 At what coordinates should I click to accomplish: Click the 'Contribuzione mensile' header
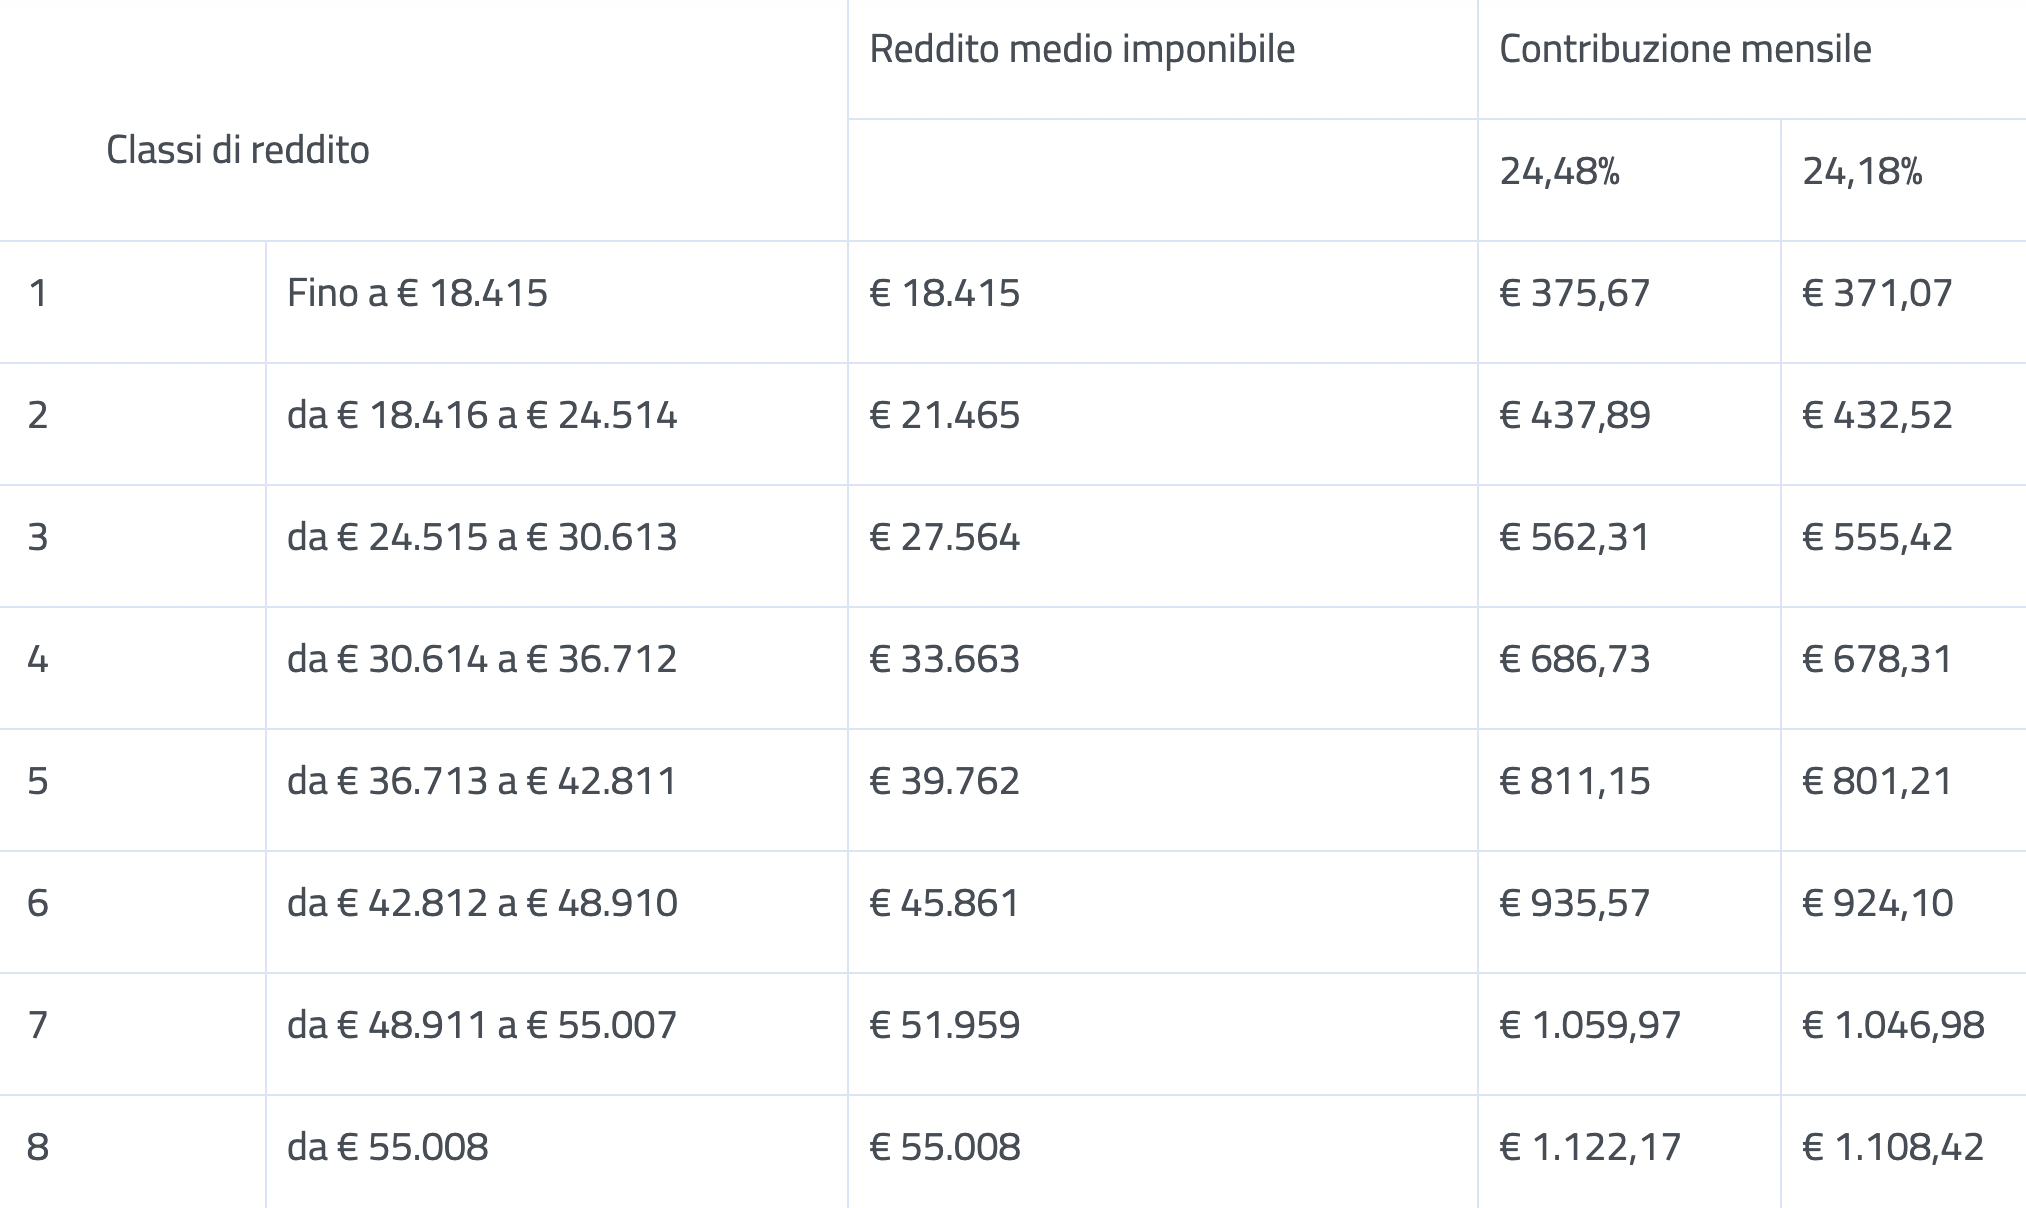coord(1685,49)
